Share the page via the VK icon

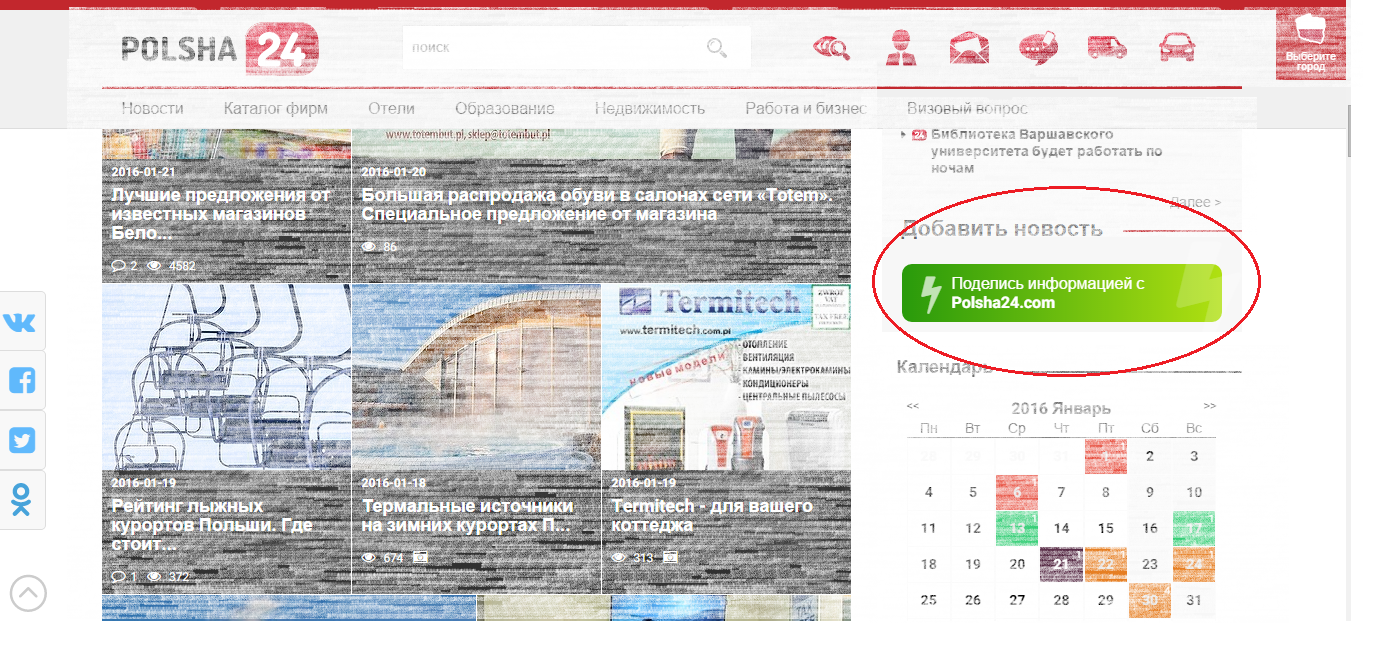pos(21,322)
